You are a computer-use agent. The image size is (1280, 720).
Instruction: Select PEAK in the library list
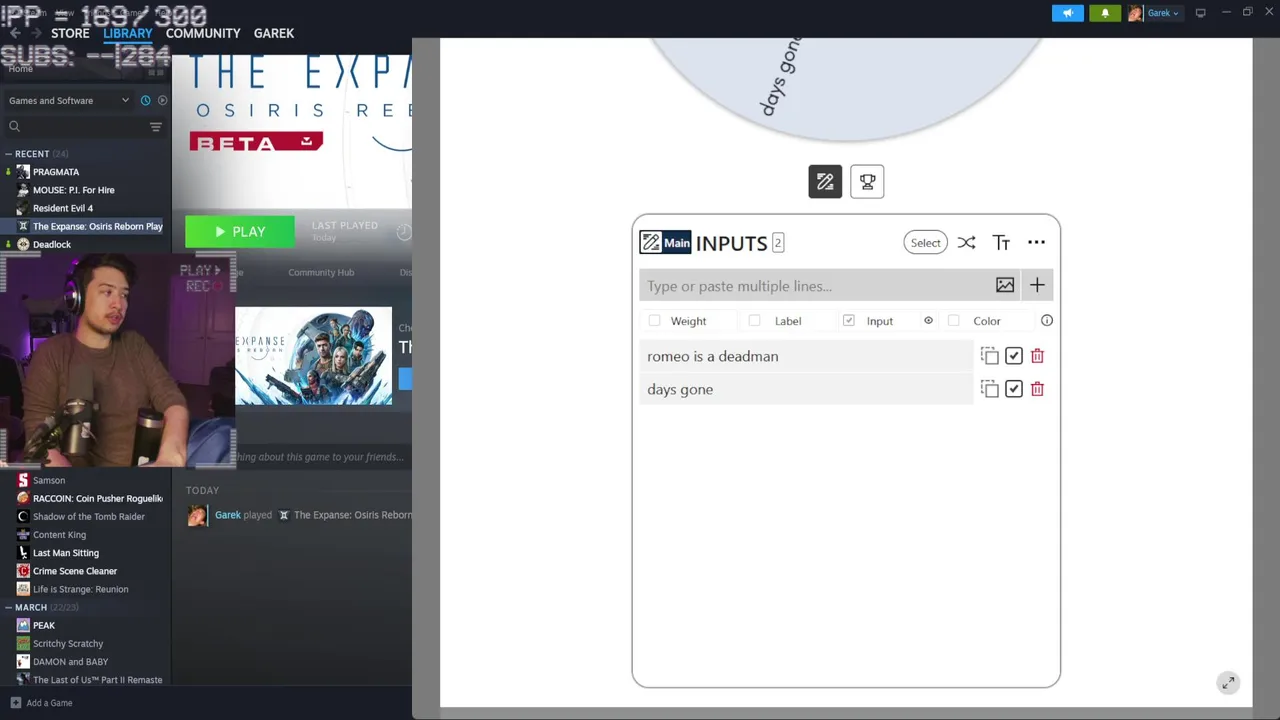(44, 626)
